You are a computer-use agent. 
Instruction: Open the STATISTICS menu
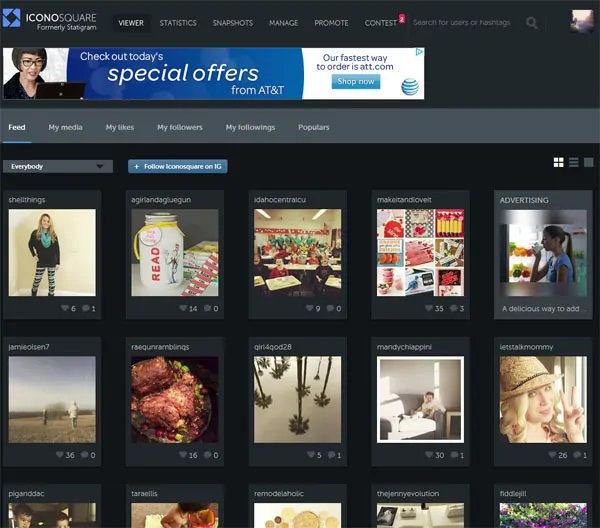[x=178, y=23]
